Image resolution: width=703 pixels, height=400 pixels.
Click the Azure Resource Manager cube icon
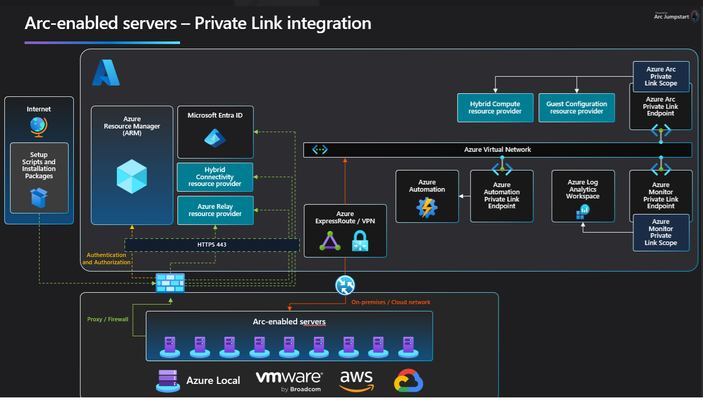click(x=132, y=177)
